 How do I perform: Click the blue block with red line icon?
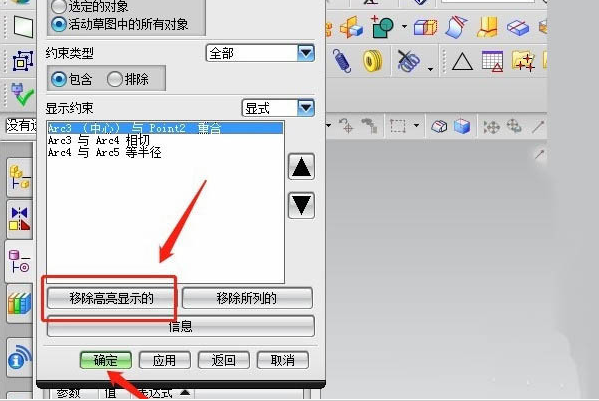pos(518,27)
